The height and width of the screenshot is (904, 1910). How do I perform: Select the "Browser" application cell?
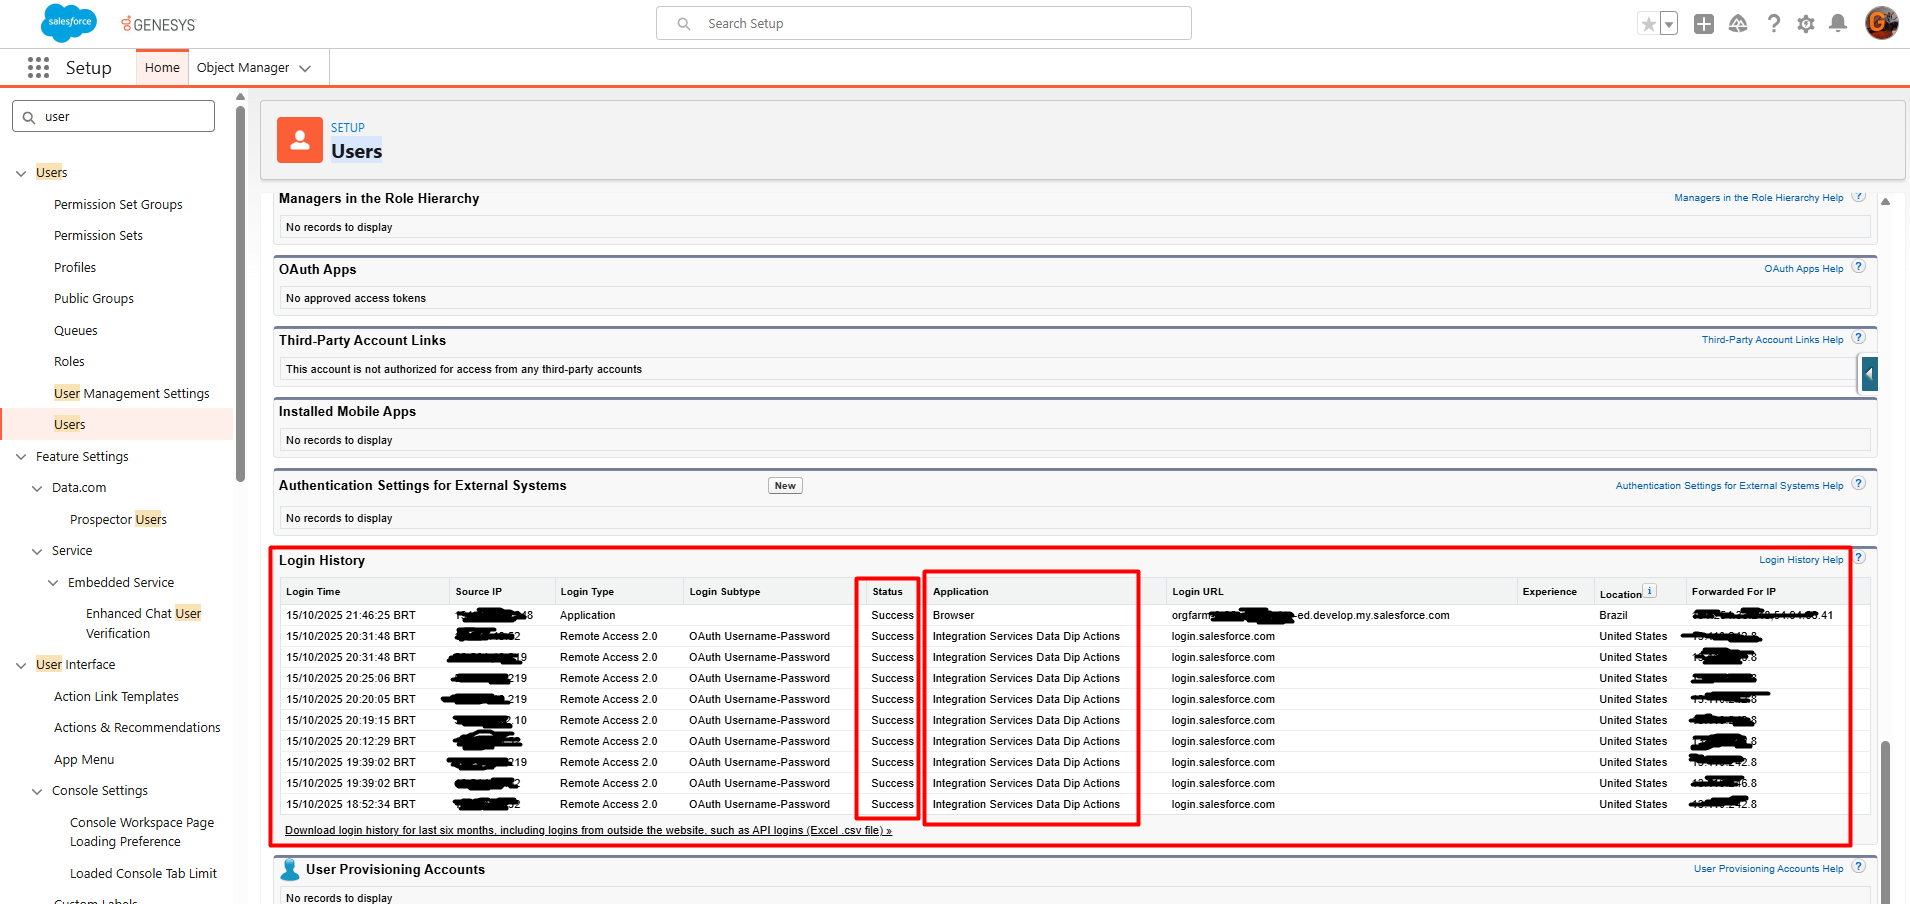[x=954, y=616]
